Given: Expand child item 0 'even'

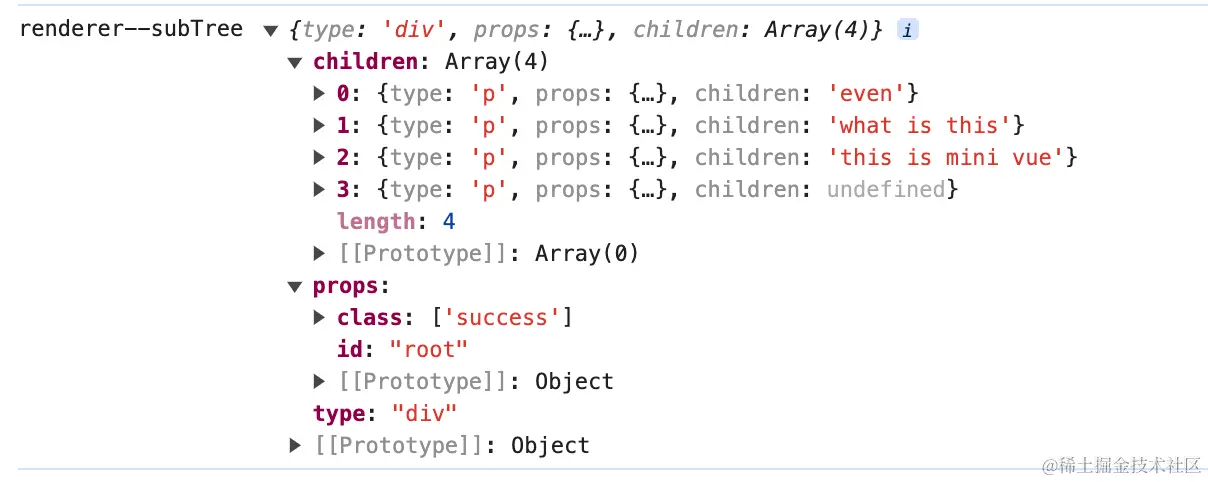Looking at the screenshot, I should (319, 94).
